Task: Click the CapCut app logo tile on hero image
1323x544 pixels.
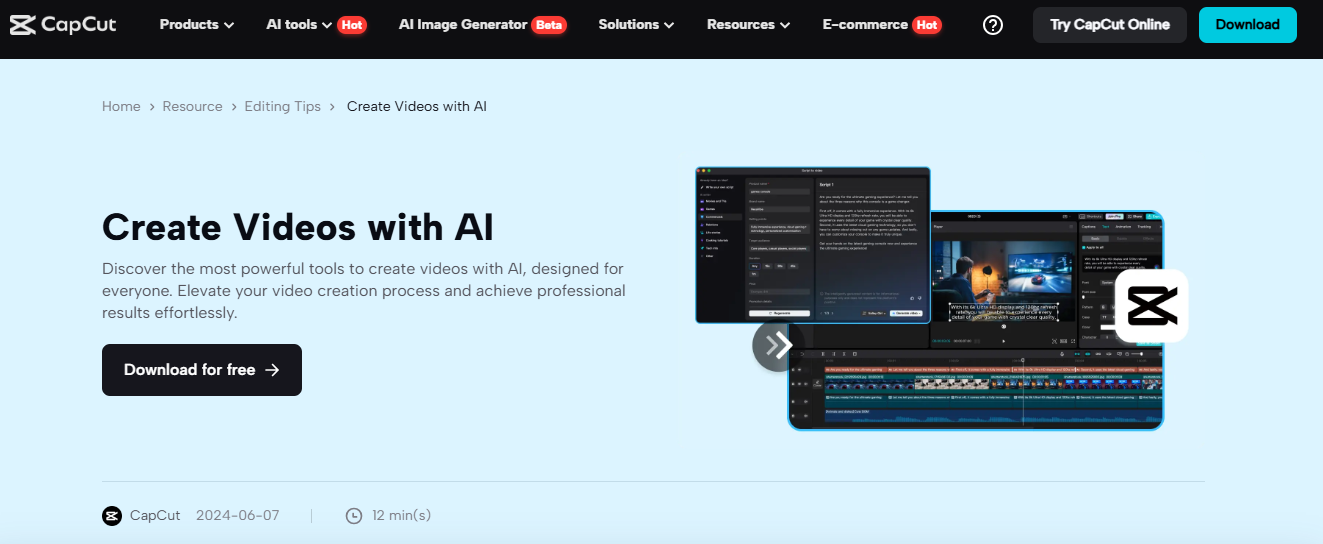Action: tap(1151, 306)
